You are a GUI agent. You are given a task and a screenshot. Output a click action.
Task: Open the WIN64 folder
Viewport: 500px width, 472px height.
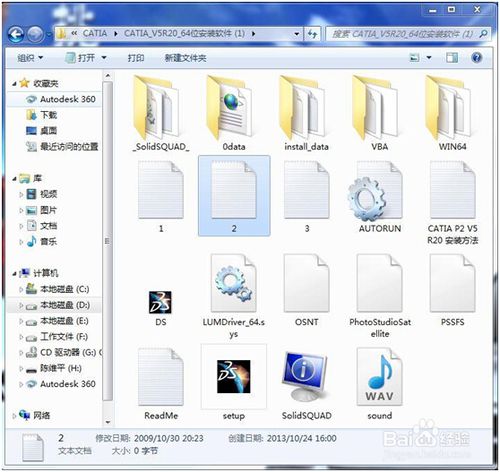coord(452,113)
